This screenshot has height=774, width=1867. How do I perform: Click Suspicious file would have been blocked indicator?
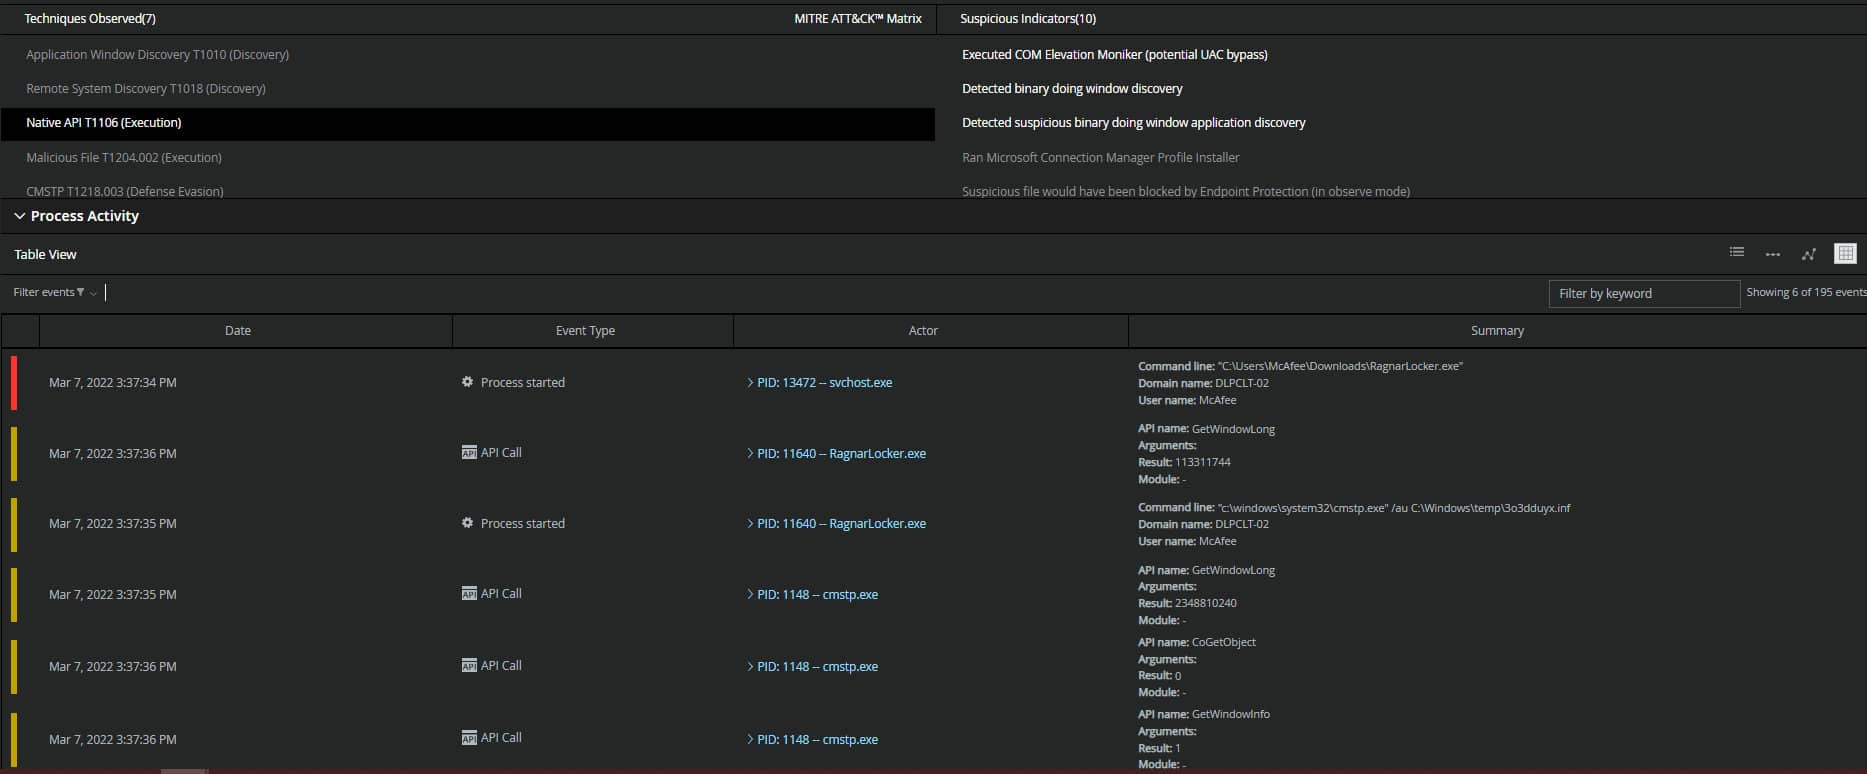1186,191
